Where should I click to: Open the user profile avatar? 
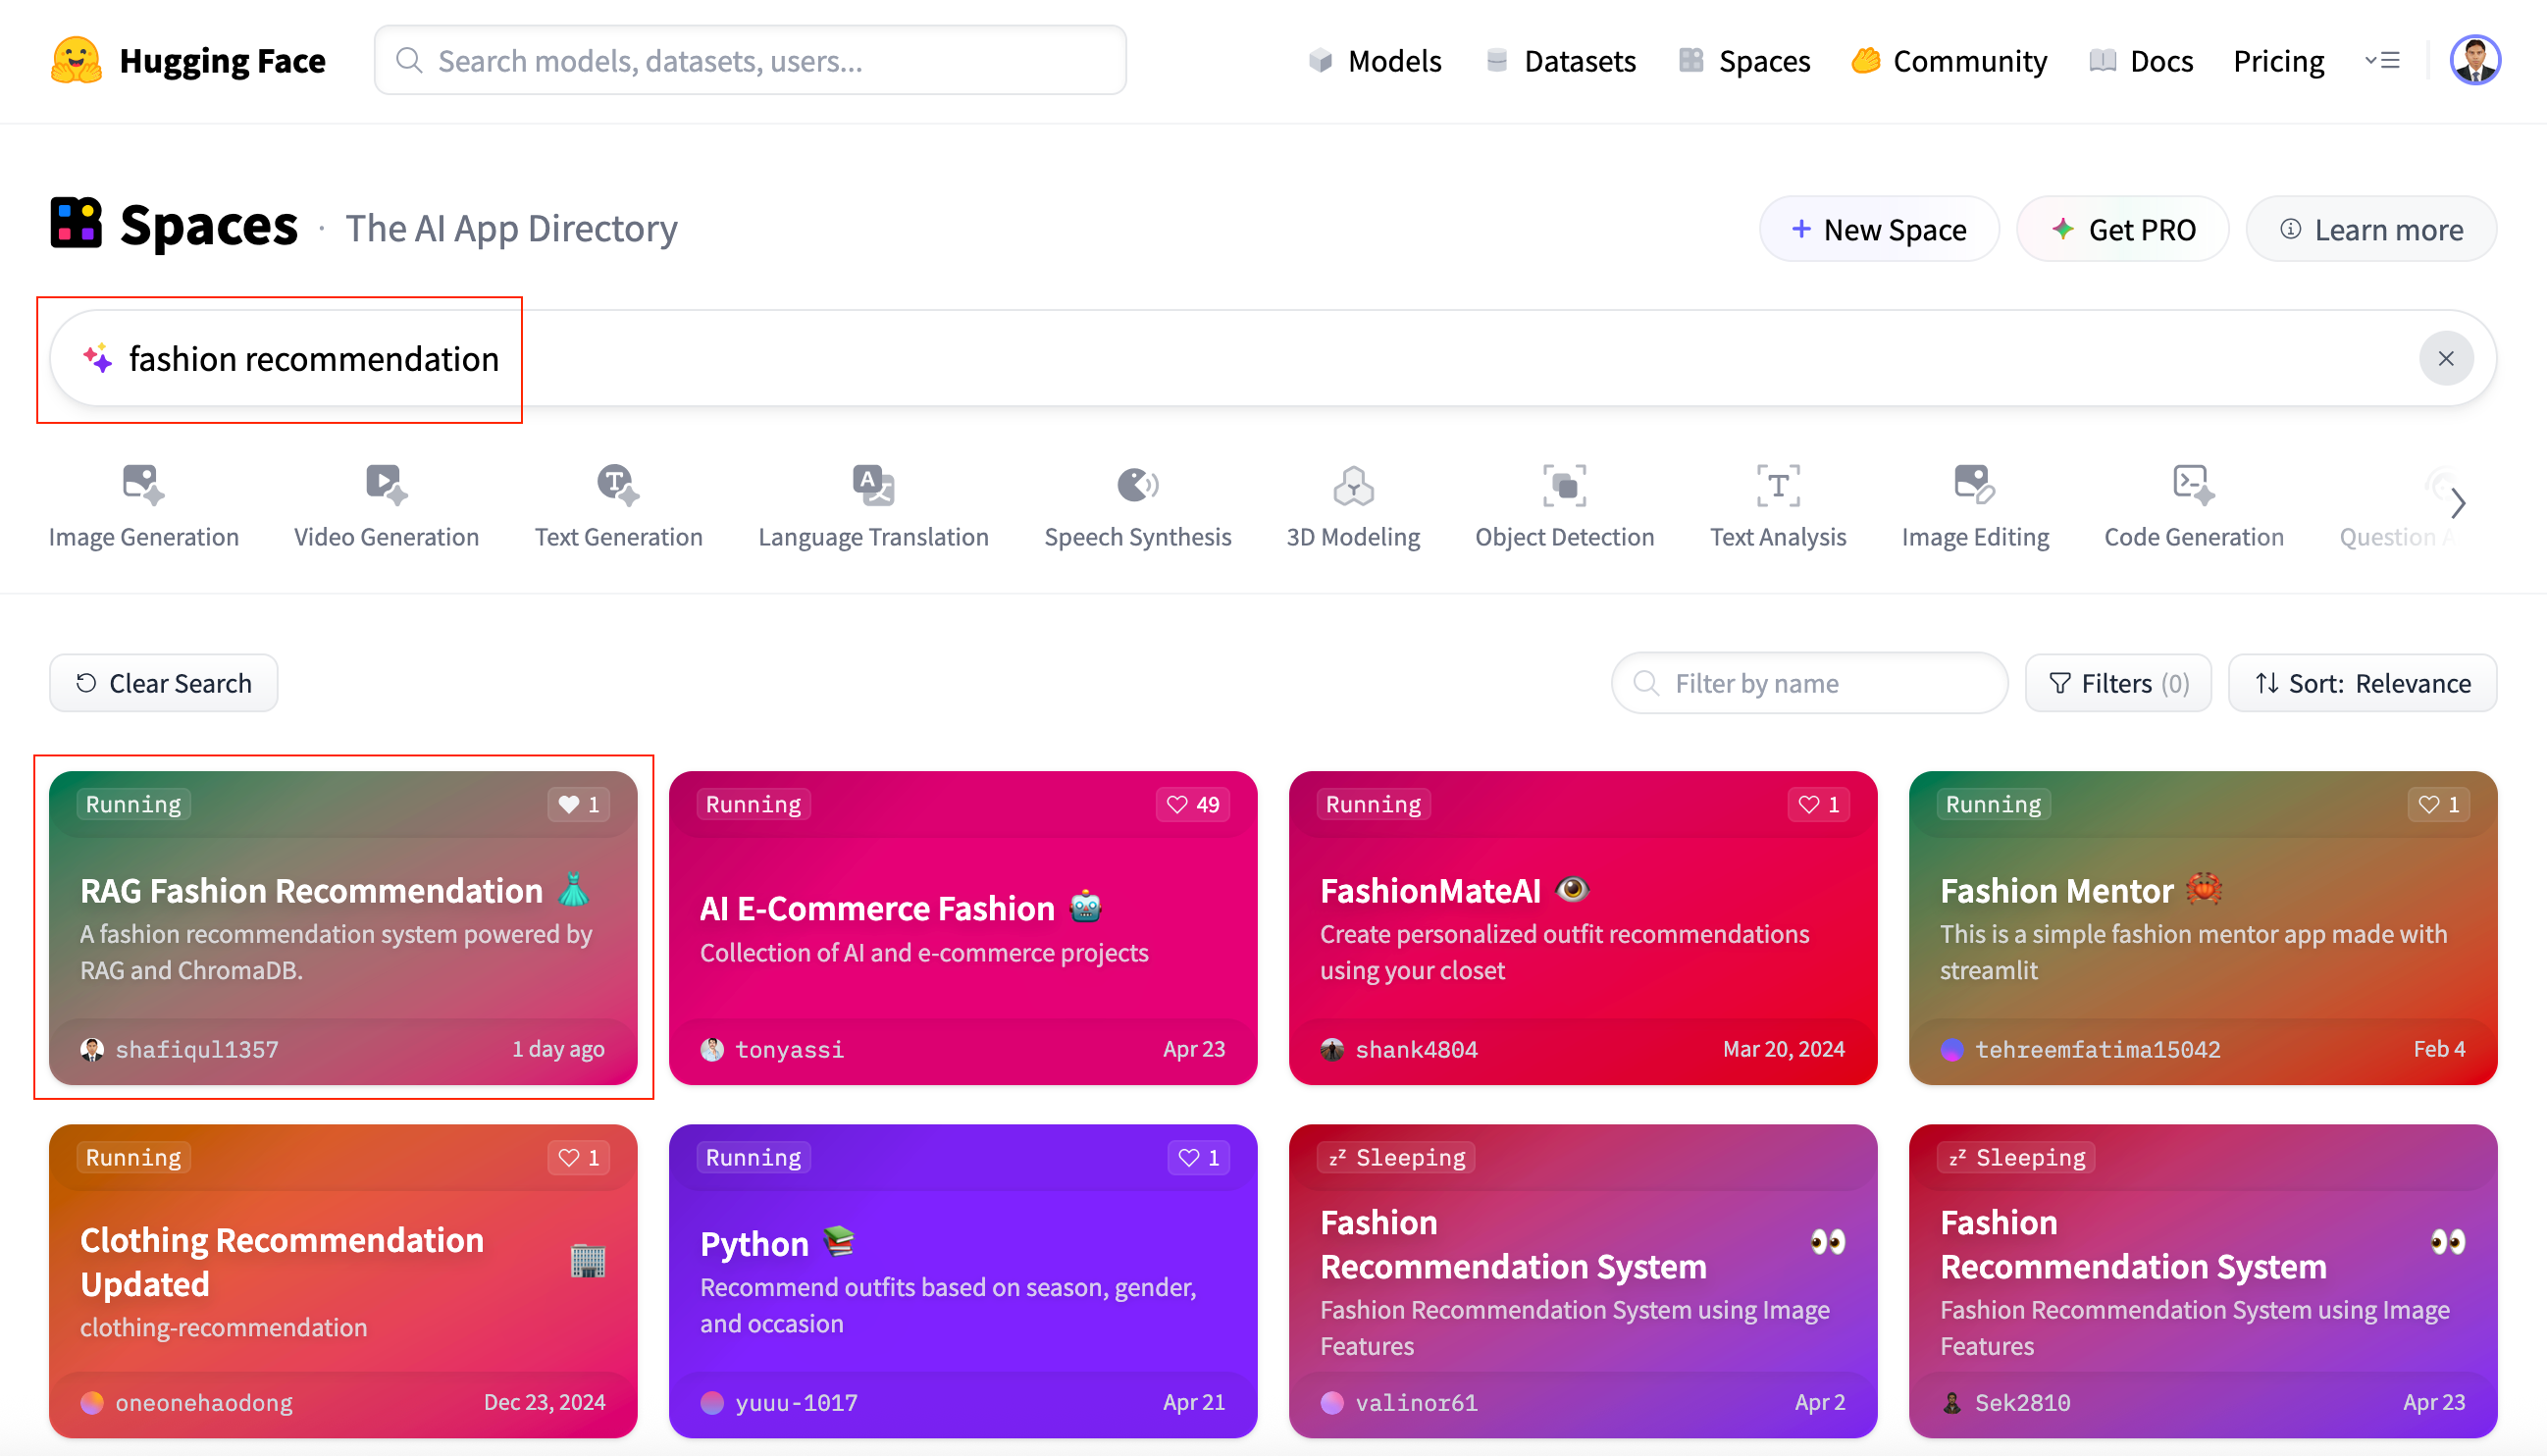[2474, 61]
